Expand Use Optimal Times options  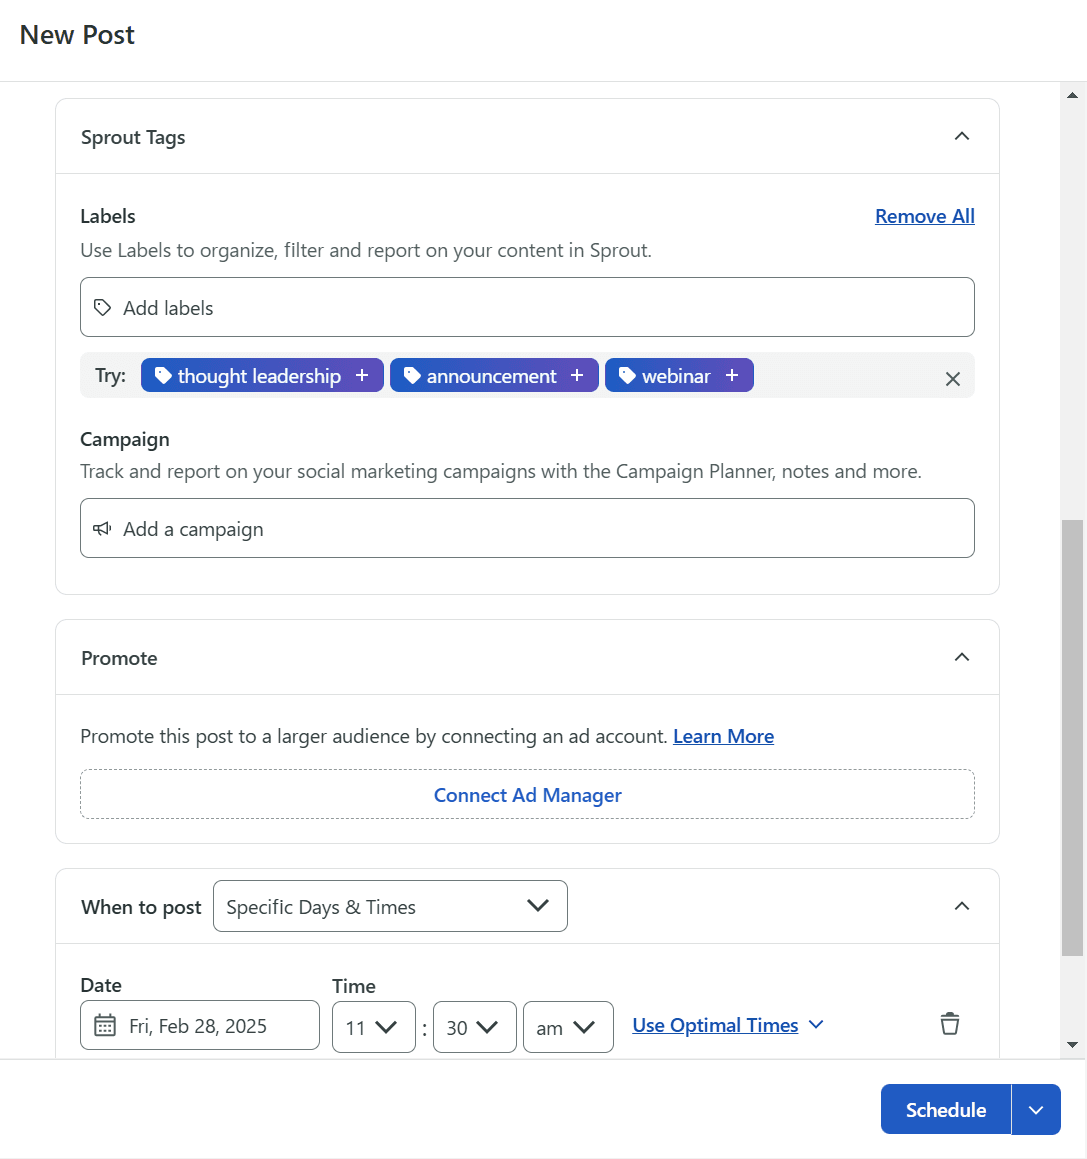pyautogui.click(x=727, y=1025)
